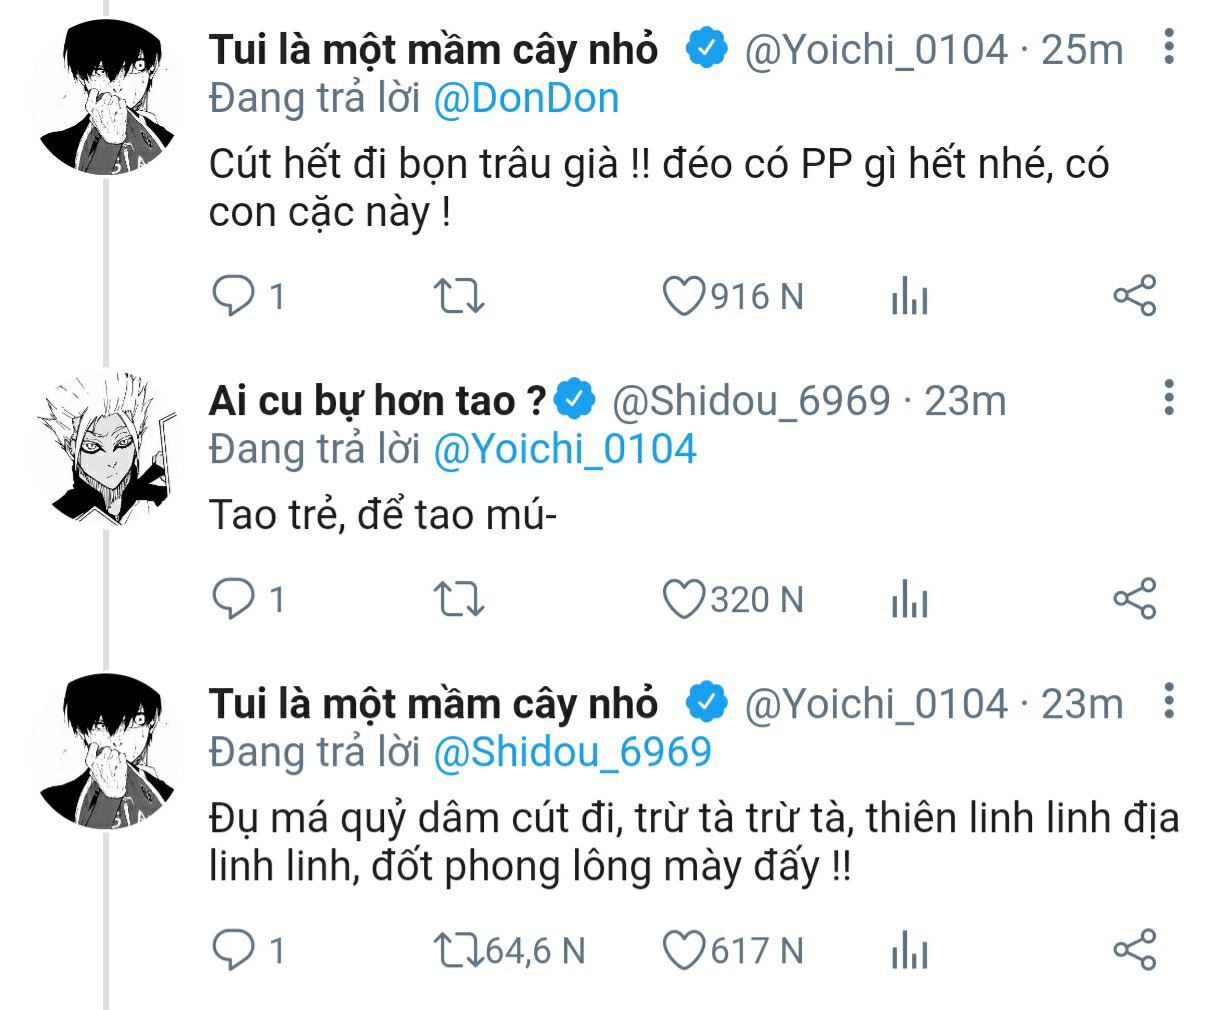Retweet the Shidou_6969 tweet

coord(459,599)
